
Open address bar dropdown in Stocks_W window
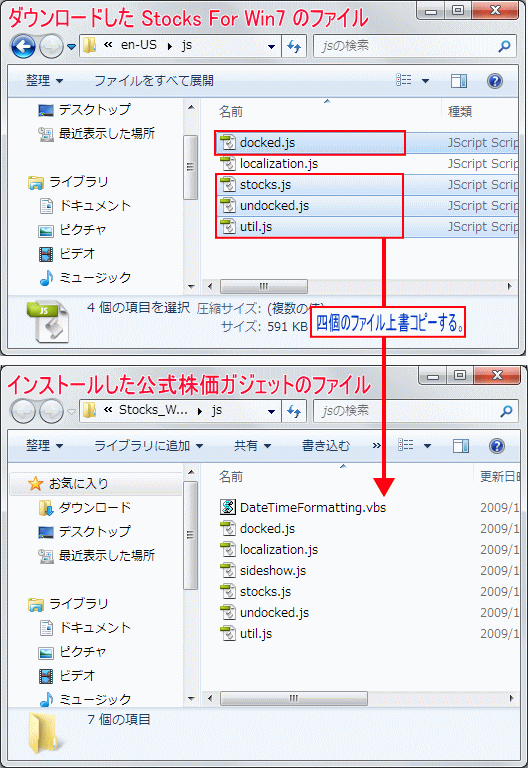271,411
